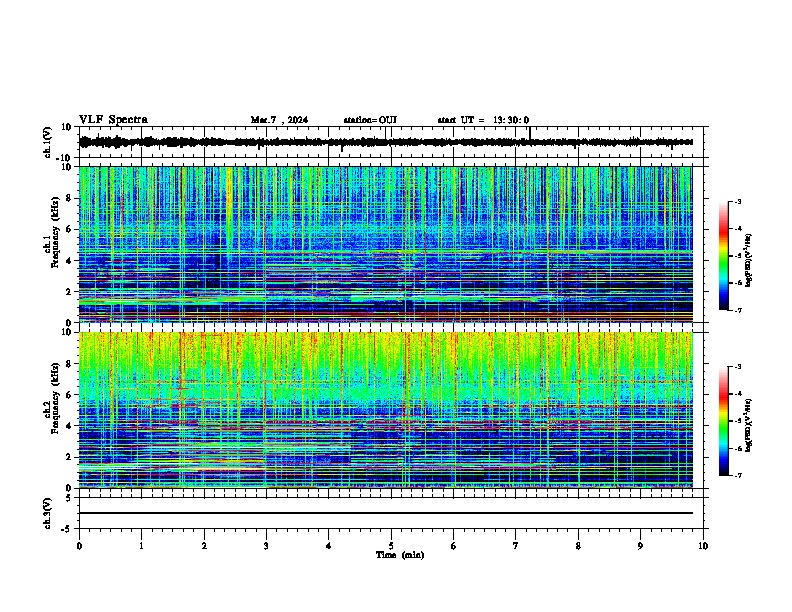
Task: Click time axis tick label "4"
Action: click(329, 546)
